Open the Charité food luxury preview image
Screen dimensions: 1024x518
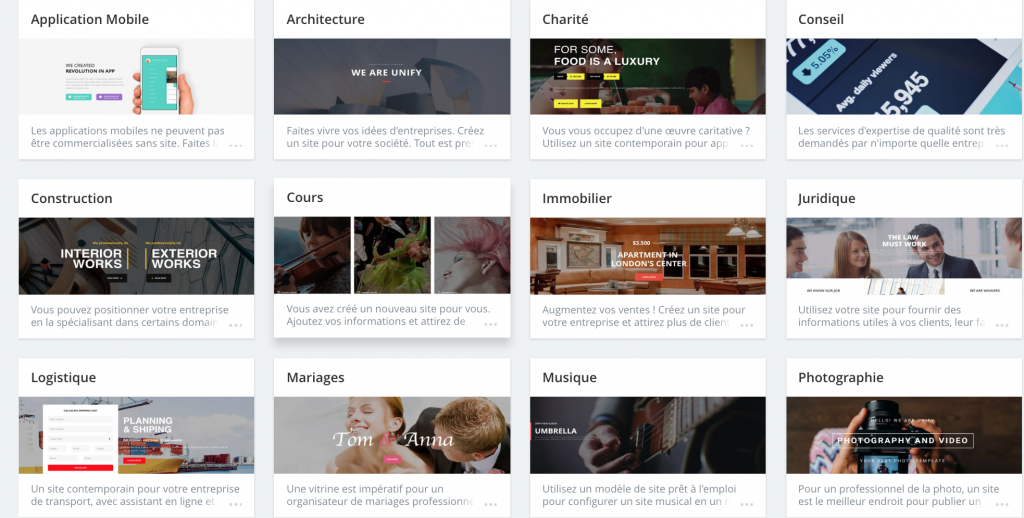(x=648, y=76)
